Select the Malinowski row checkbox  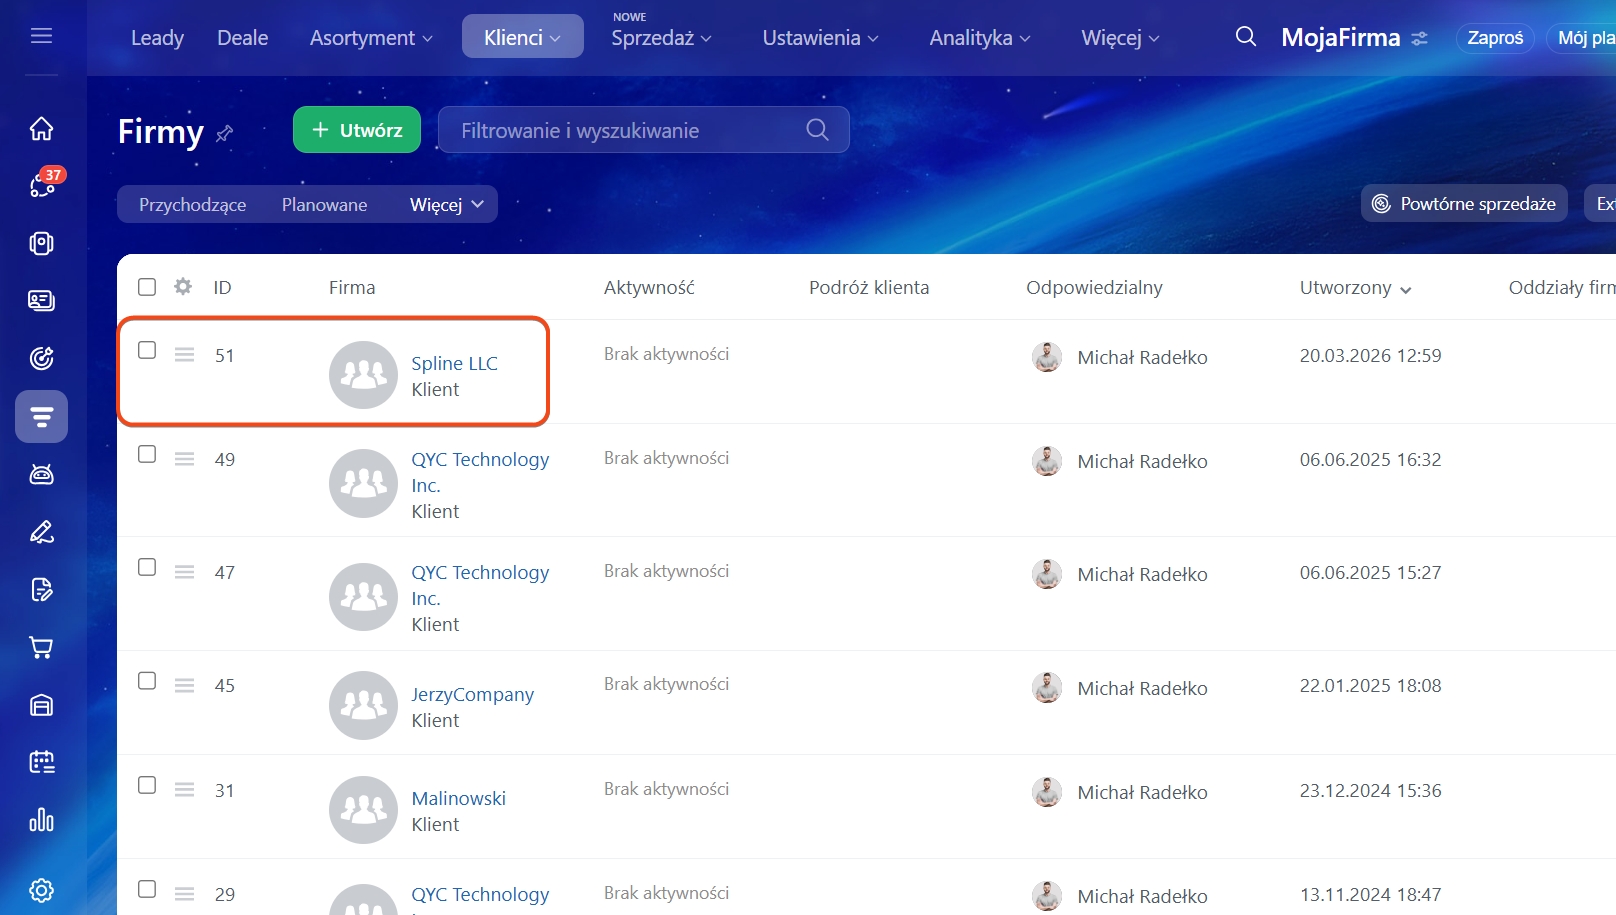(147, 785)
